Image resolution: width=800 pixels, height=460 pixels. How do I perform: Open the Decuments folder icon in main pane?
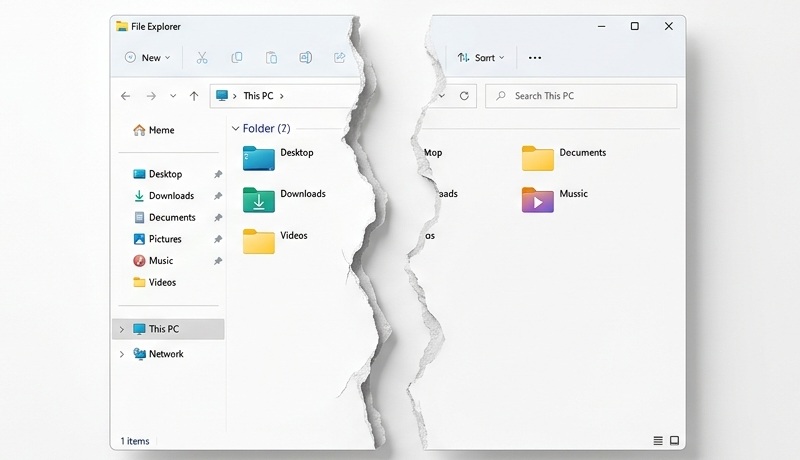coord(538,158)
